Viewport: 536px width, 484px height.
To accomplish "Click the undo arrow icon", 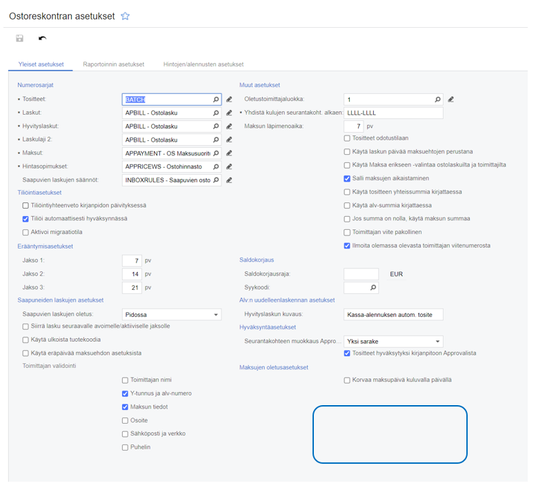I will 42,38.
